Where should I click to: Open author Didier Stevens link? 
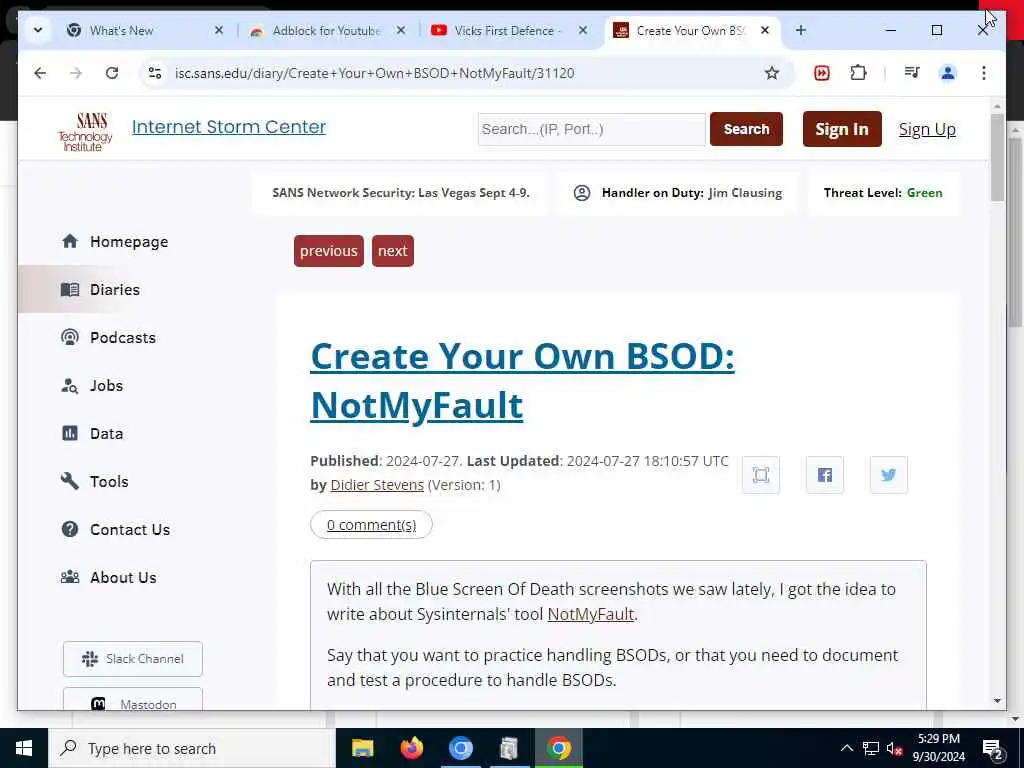377,485
